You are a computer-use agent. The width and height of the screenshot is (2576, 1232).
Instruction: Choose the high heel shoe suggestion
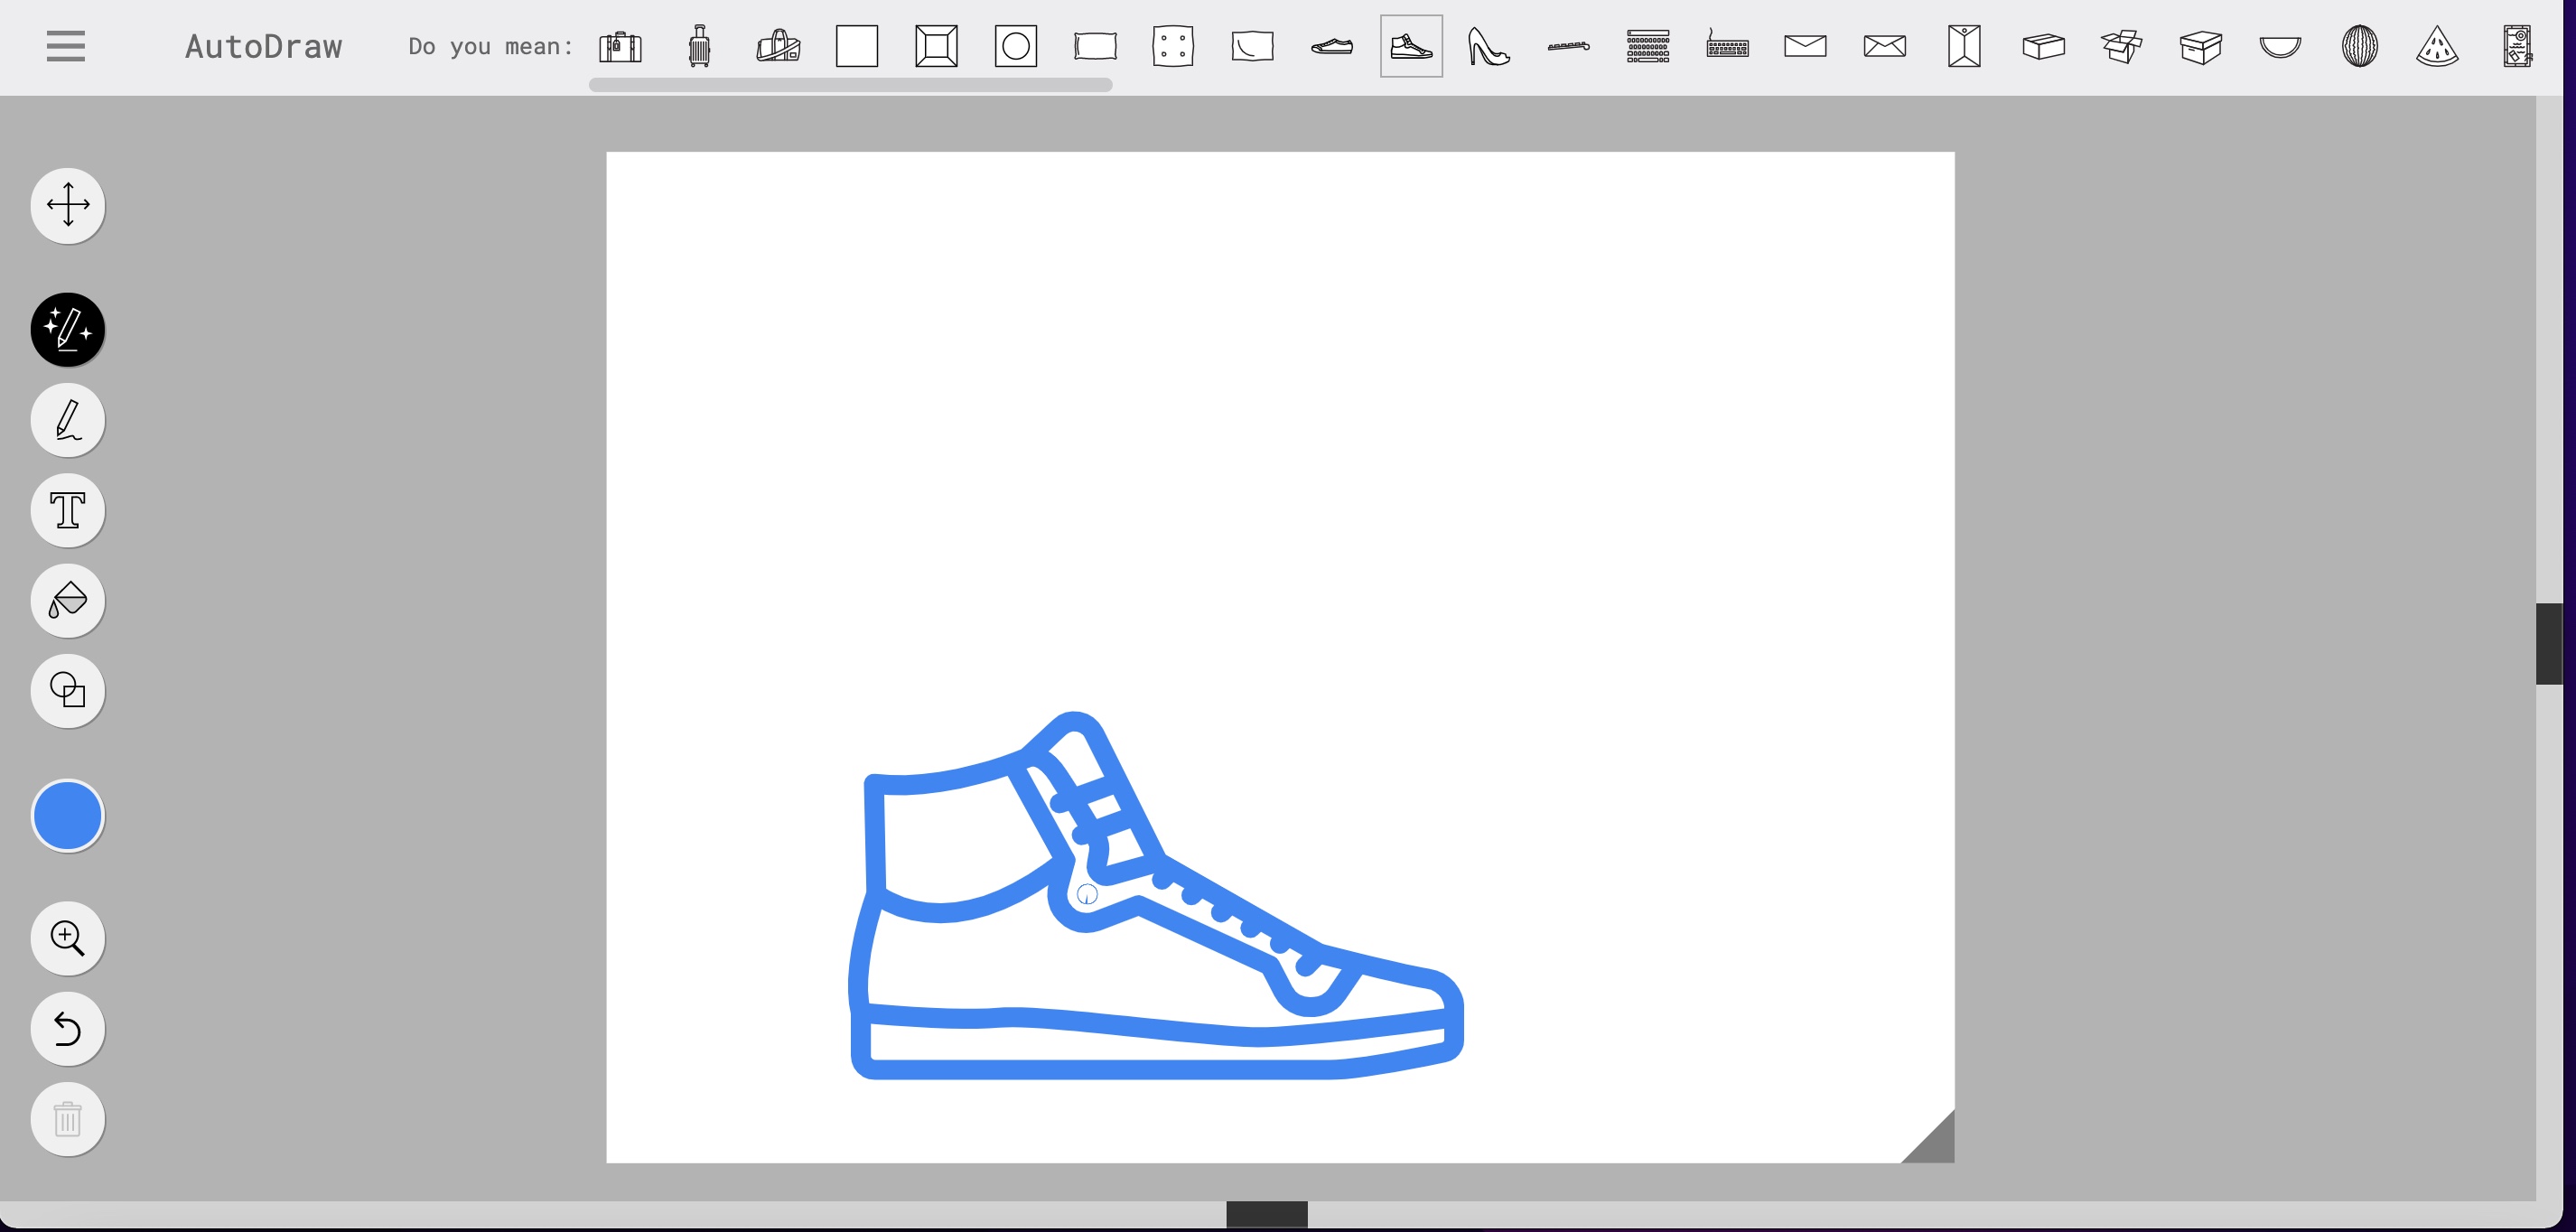(1488, 46)
